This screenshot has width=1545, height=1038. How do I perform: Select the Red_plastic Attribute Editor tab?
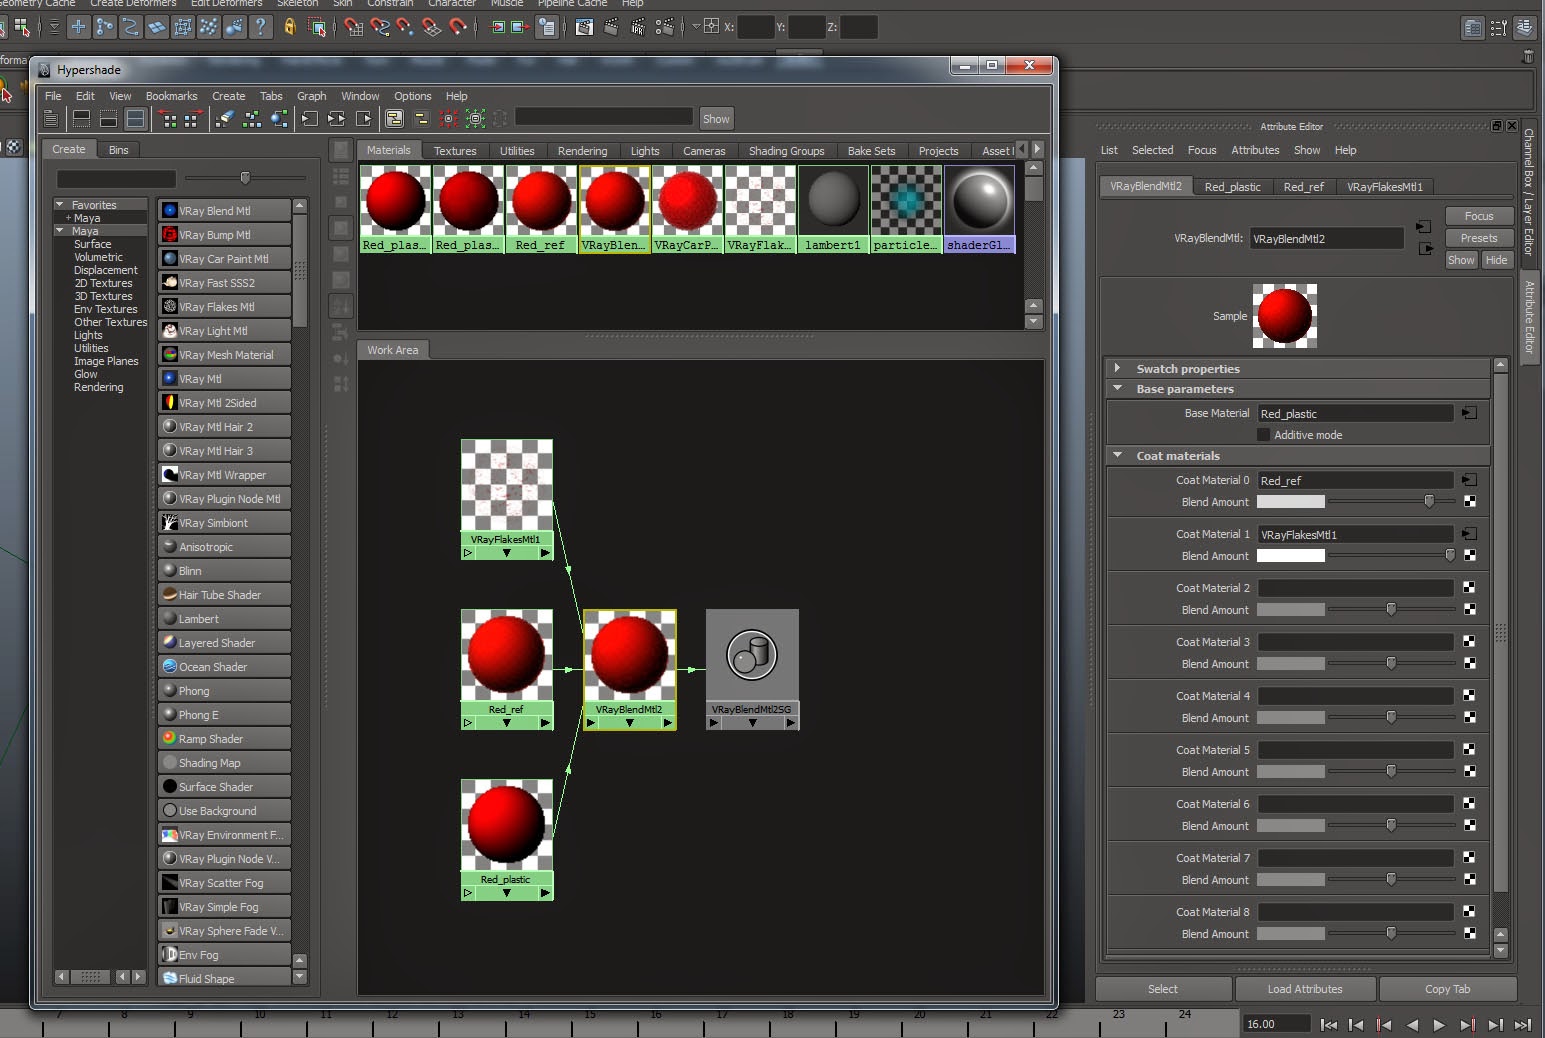click(x=1232, y=187)
